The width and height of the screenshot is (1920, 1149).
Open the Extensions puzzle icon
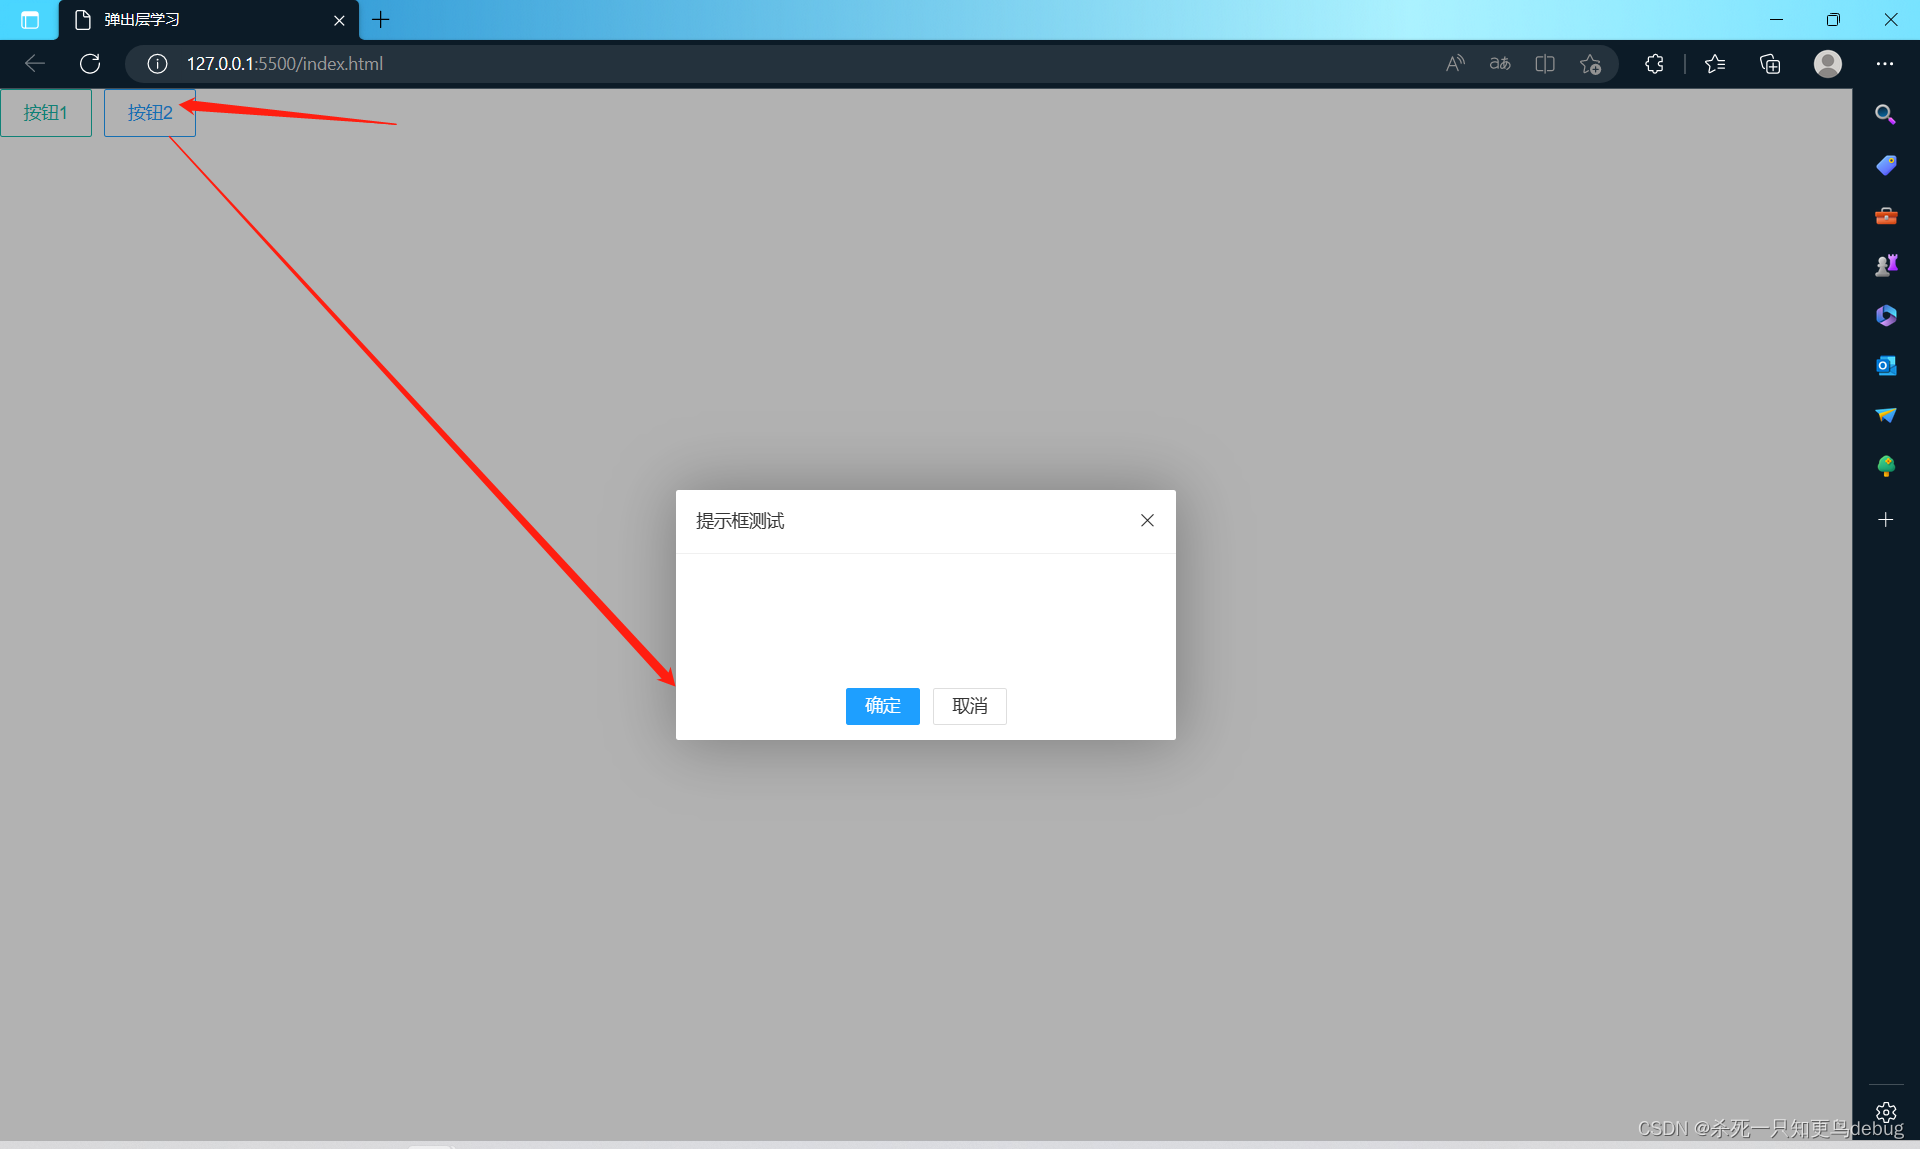pyautogui.click(x=1654, y=64)
